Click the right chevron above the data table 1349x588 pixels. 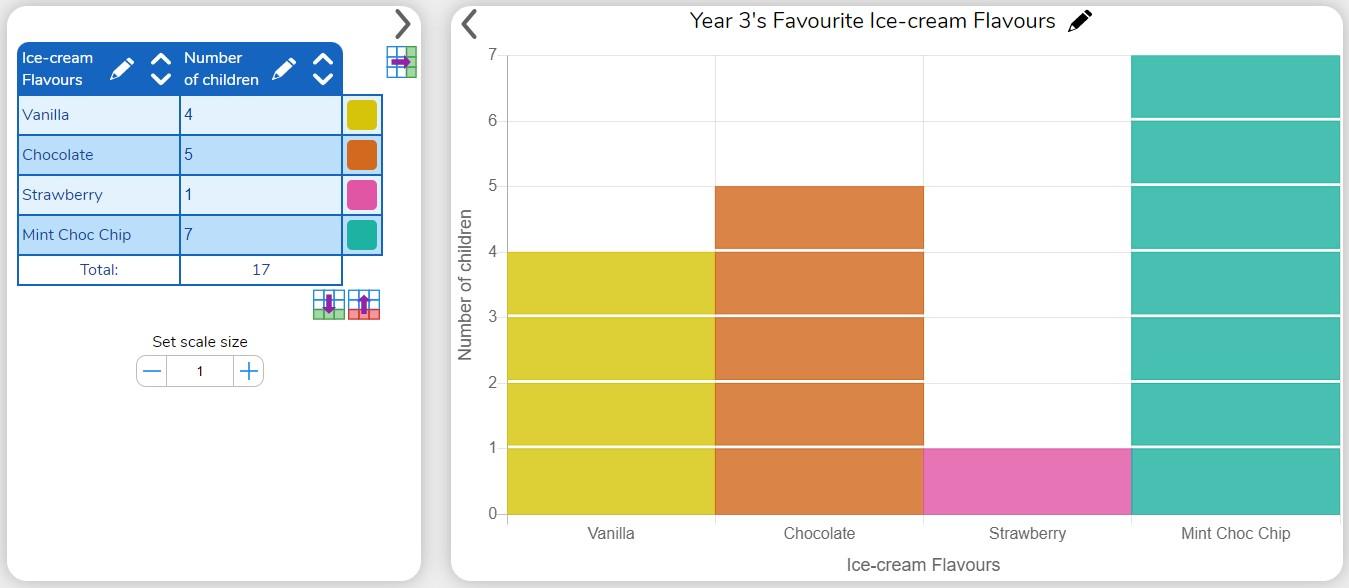pos(402,24)
